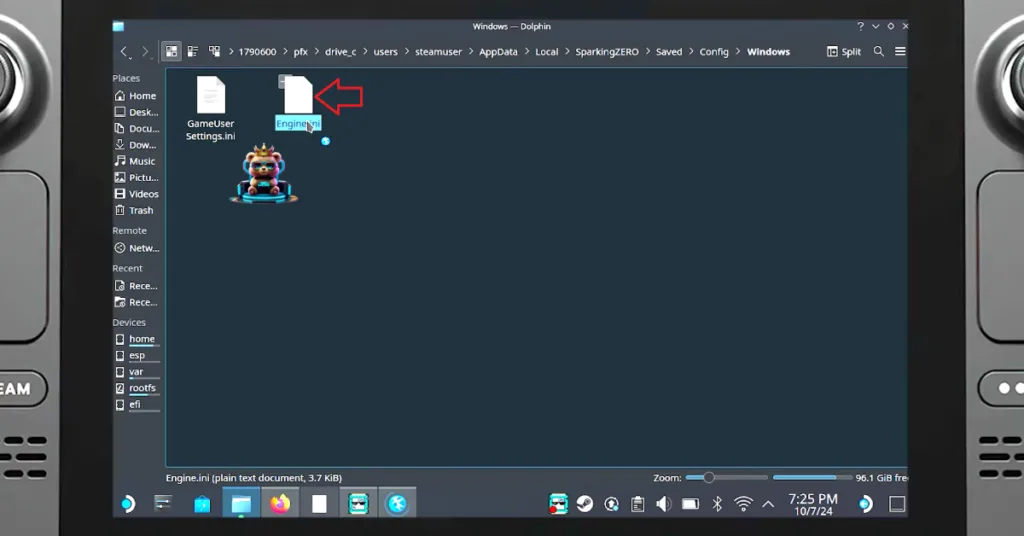Select the rootfs device entry
The image size is (1024, 536).
coord(136,388)
